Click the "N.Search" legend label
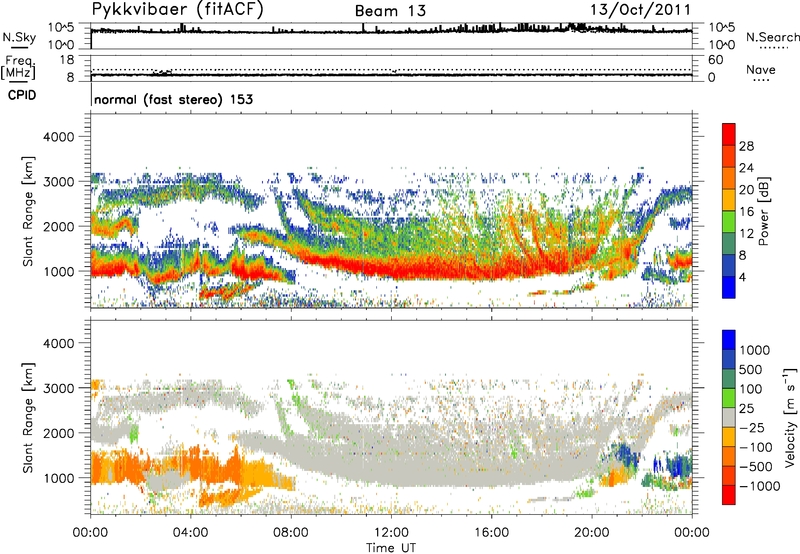The image size is (800, 554). click(772, 37)
